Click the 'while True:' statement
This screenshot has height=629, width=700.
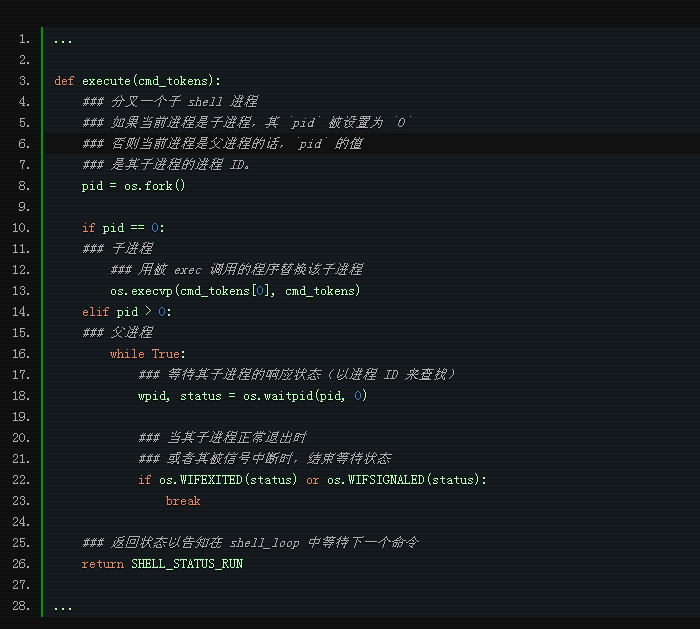pos(147,354)
